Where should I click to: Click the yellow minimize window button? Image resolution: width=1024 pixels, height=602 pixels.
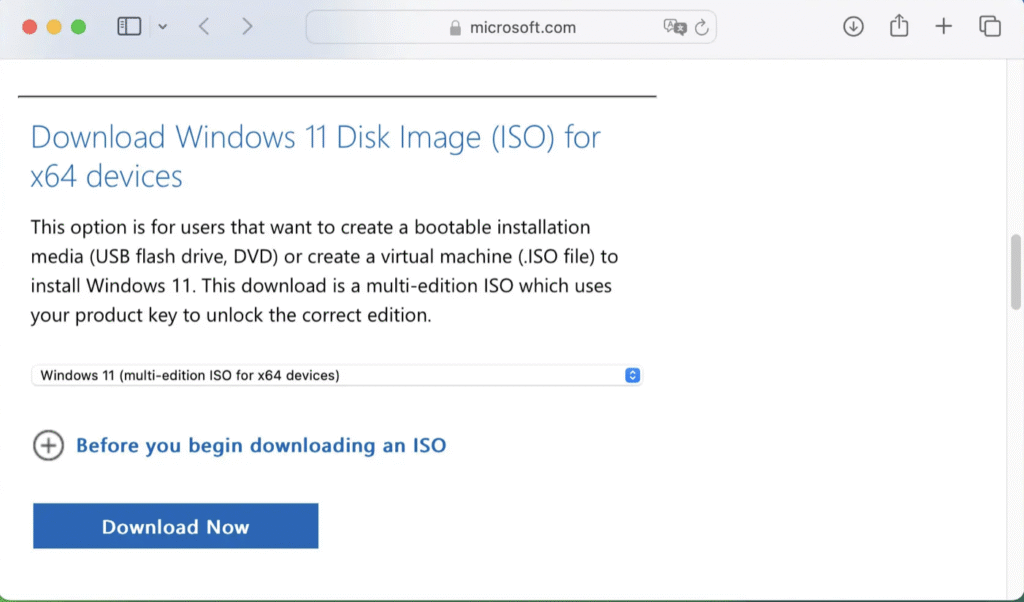coord(54,27)
